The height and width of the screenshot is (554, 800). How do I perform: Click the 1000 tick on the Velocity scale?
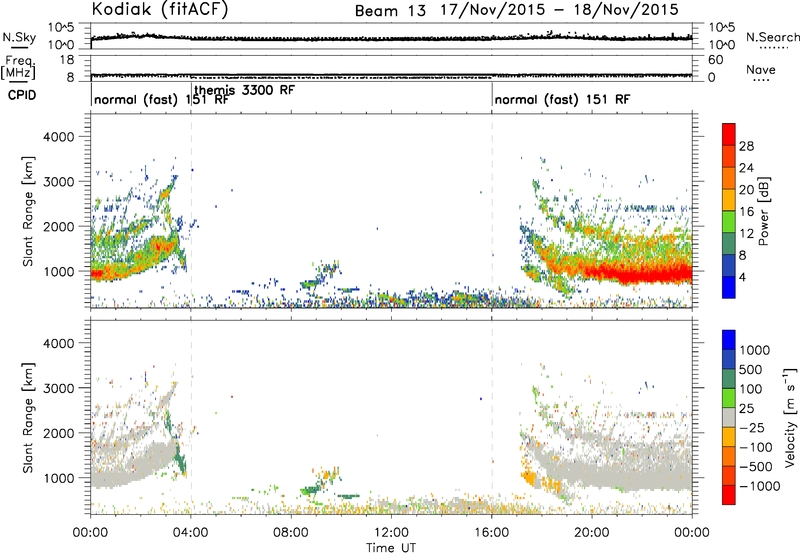(x=755, y=350)
